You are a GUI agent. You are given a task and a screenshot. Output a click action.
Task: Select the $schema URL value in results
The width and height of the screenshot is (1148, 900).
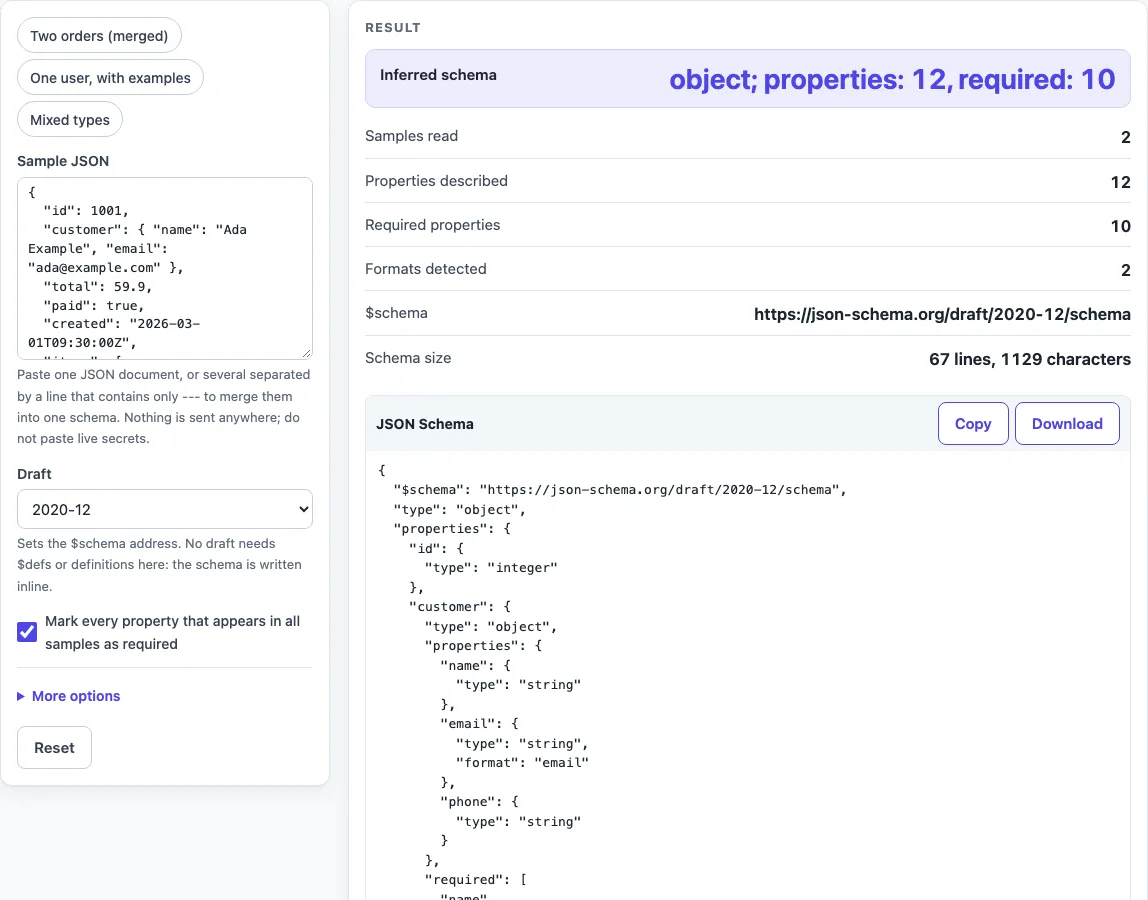coord(942,314)
